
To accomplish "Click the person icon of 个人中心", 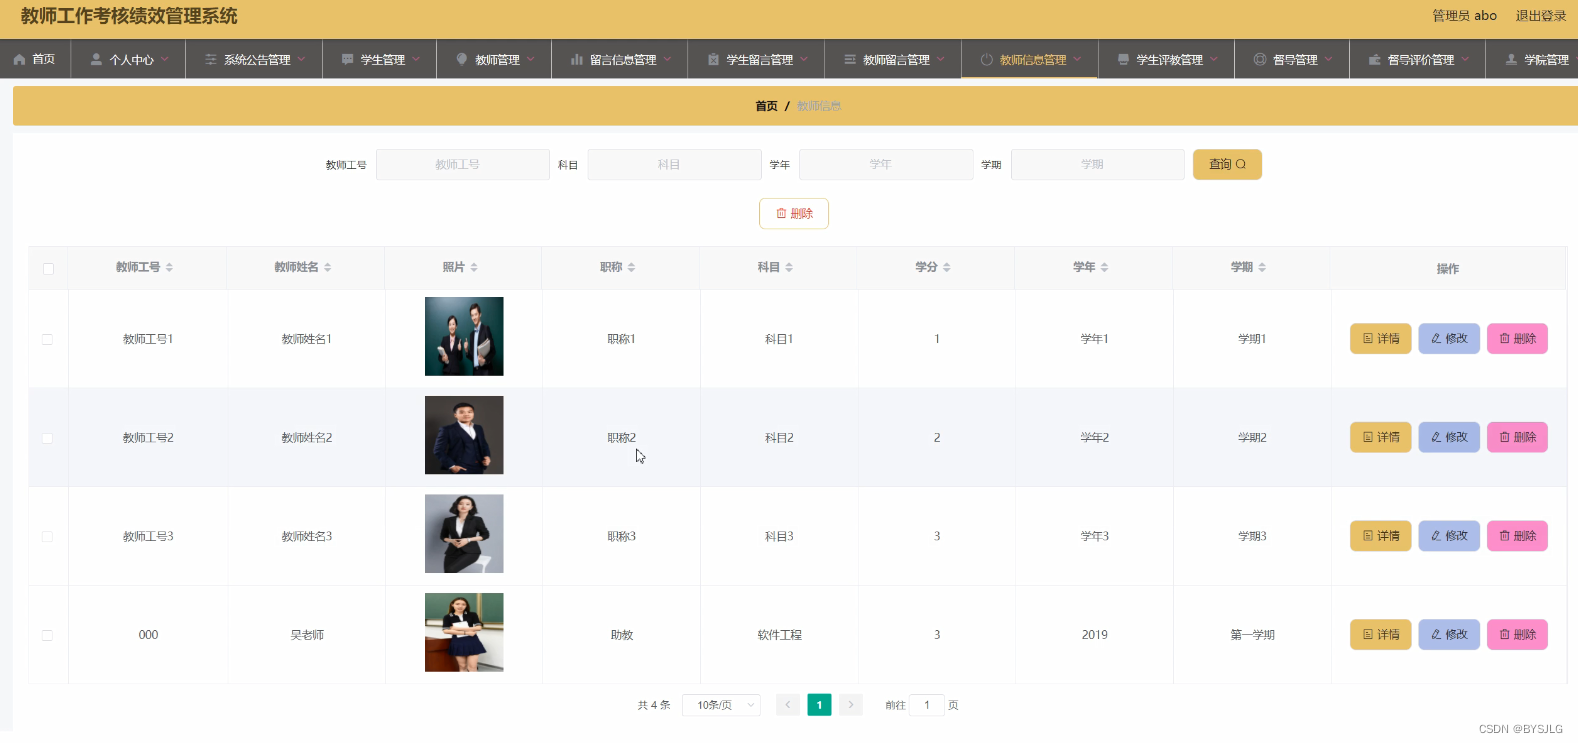I will click(96, 60).
